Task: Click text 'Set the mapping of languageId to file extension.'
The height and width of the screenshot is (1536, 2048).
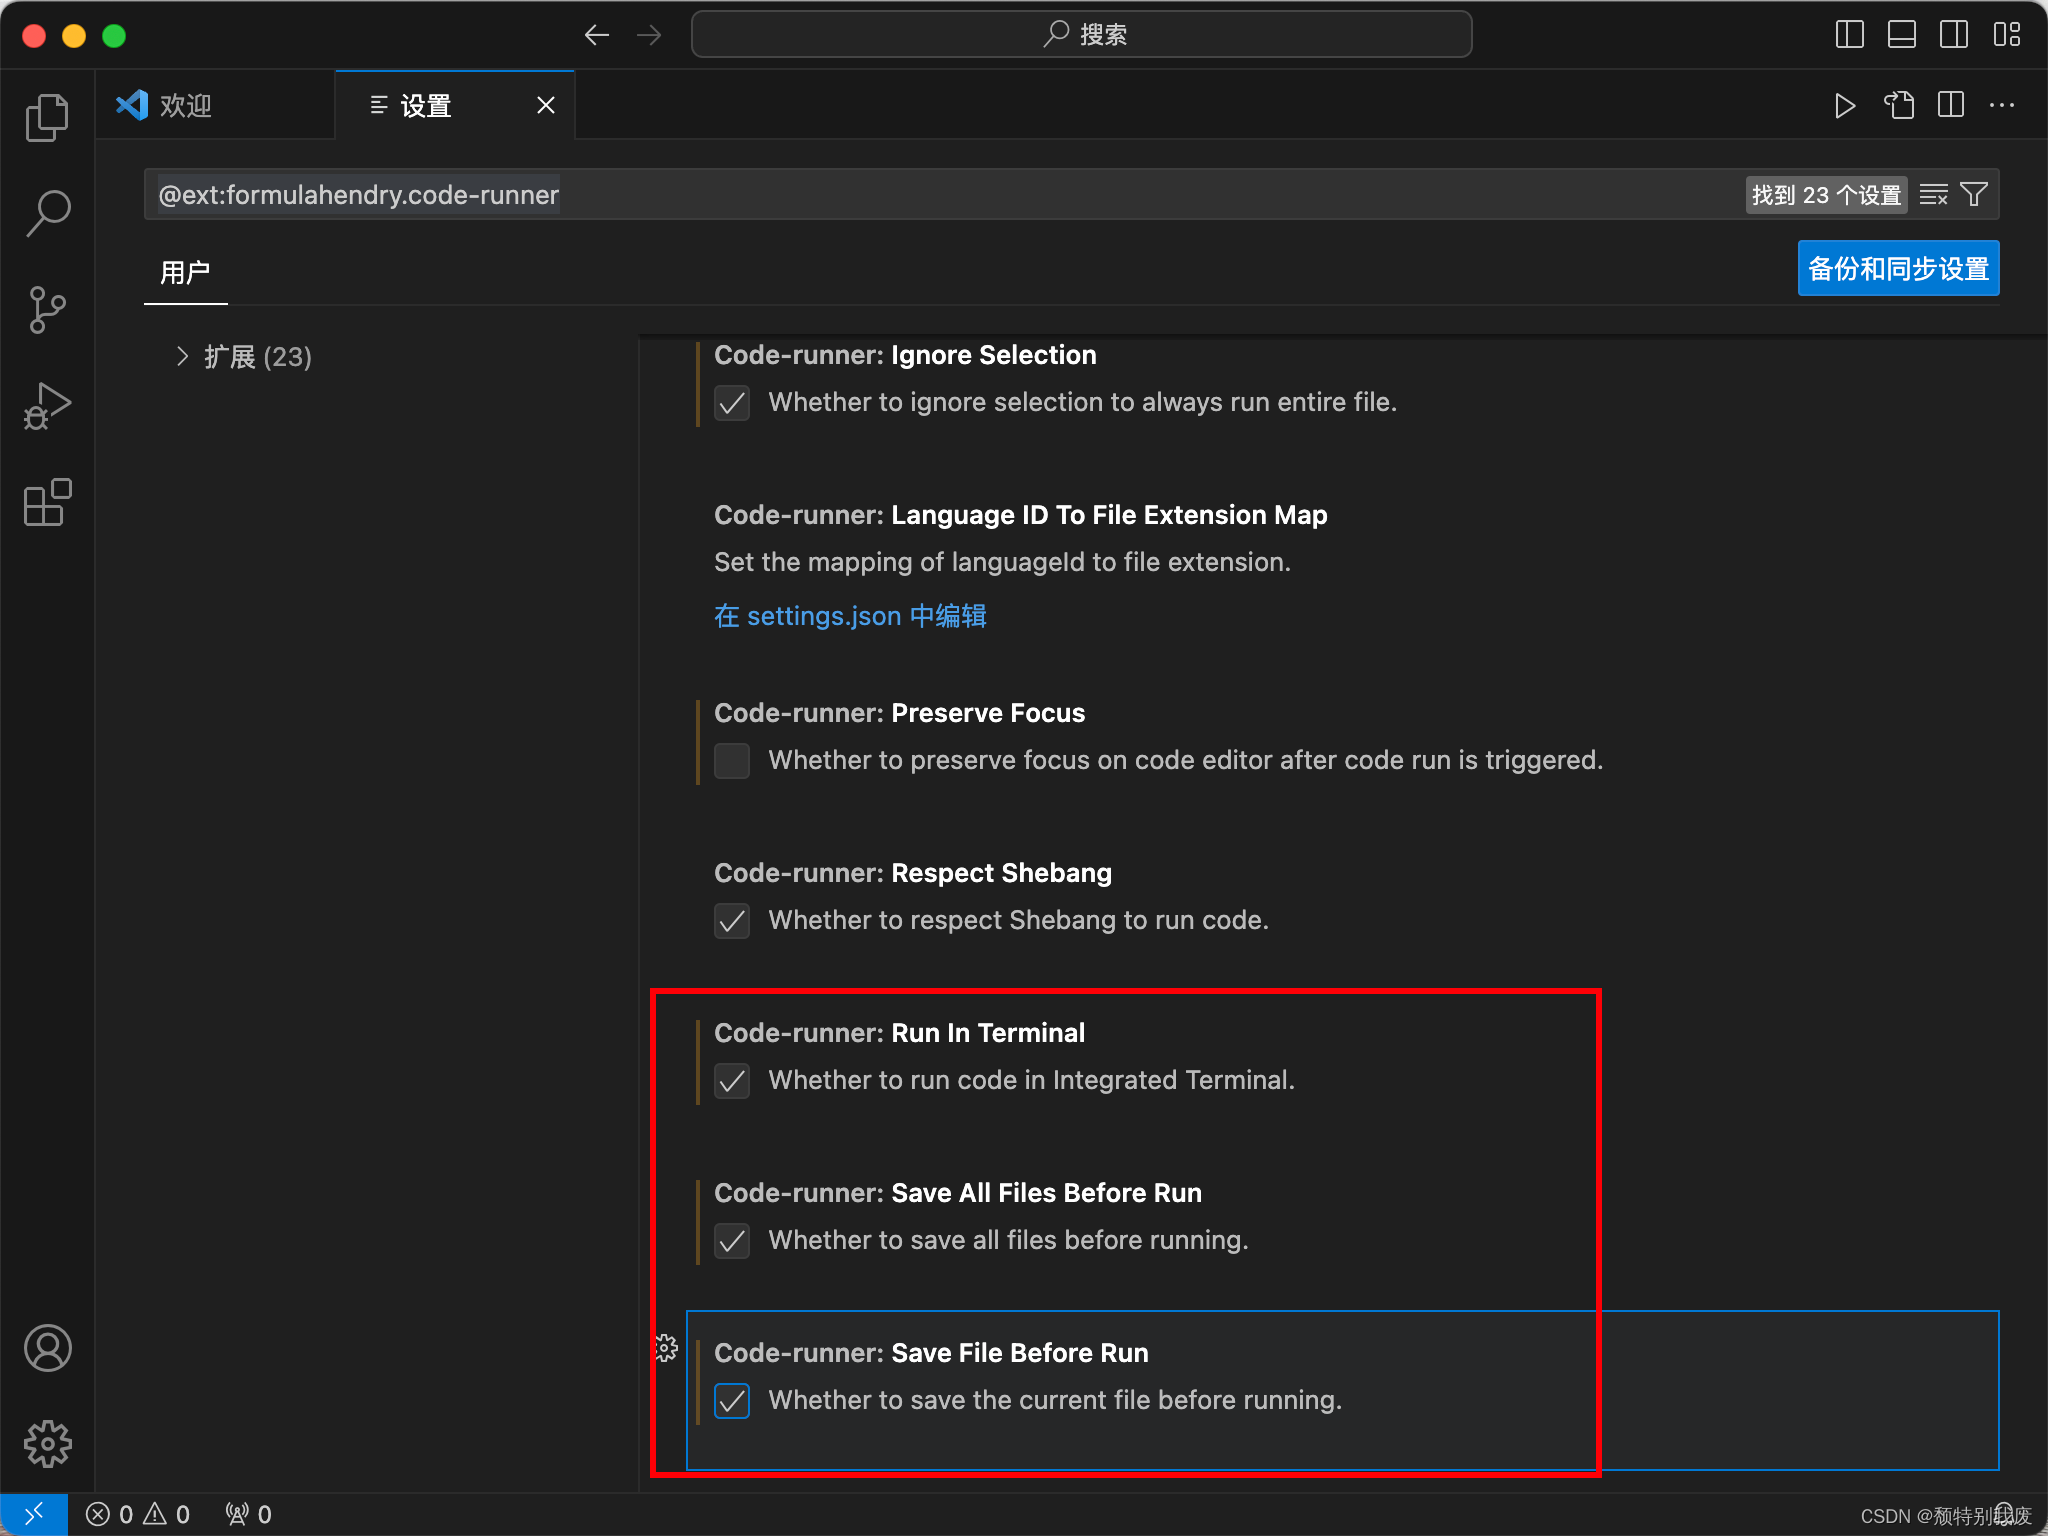Action: (x=1002, y=562)
